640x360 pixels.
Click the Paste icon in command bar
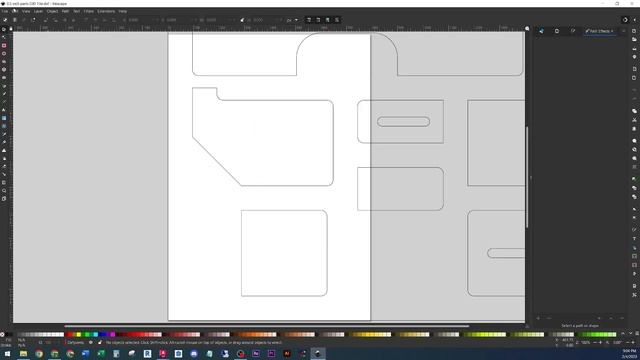(634, 129)
